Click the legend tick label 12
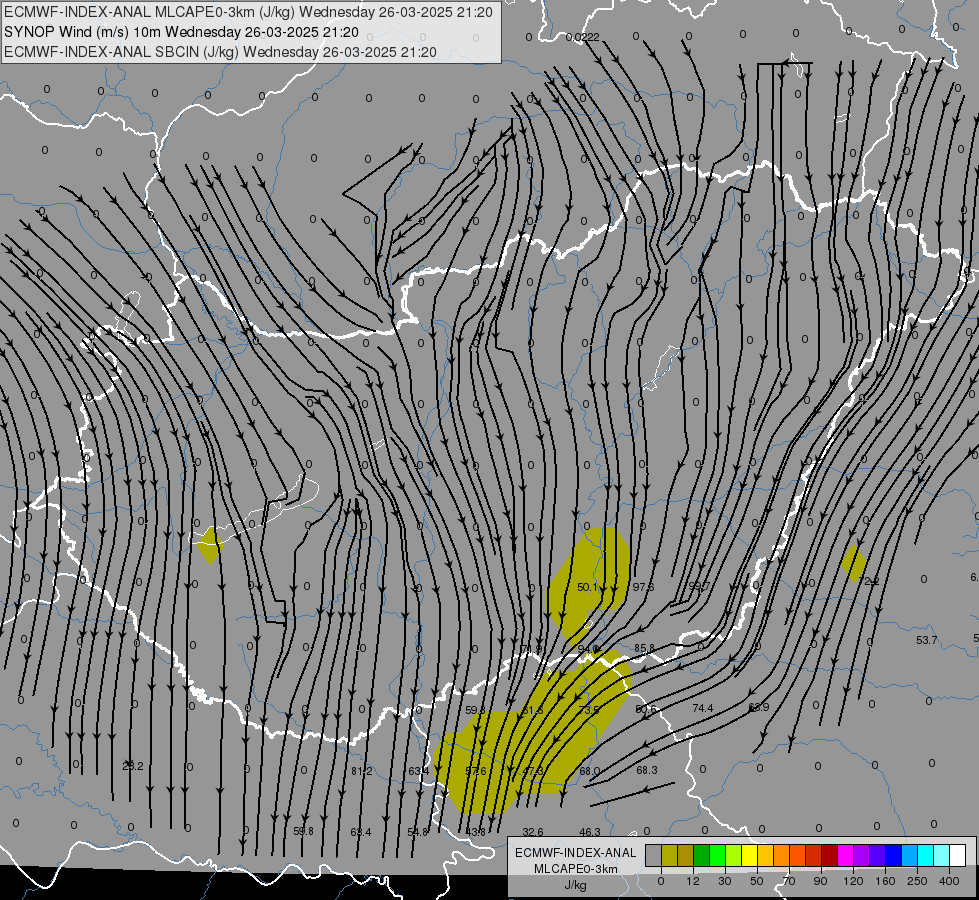Viewport: 979px width, 900px height. (x=693, y=881)
